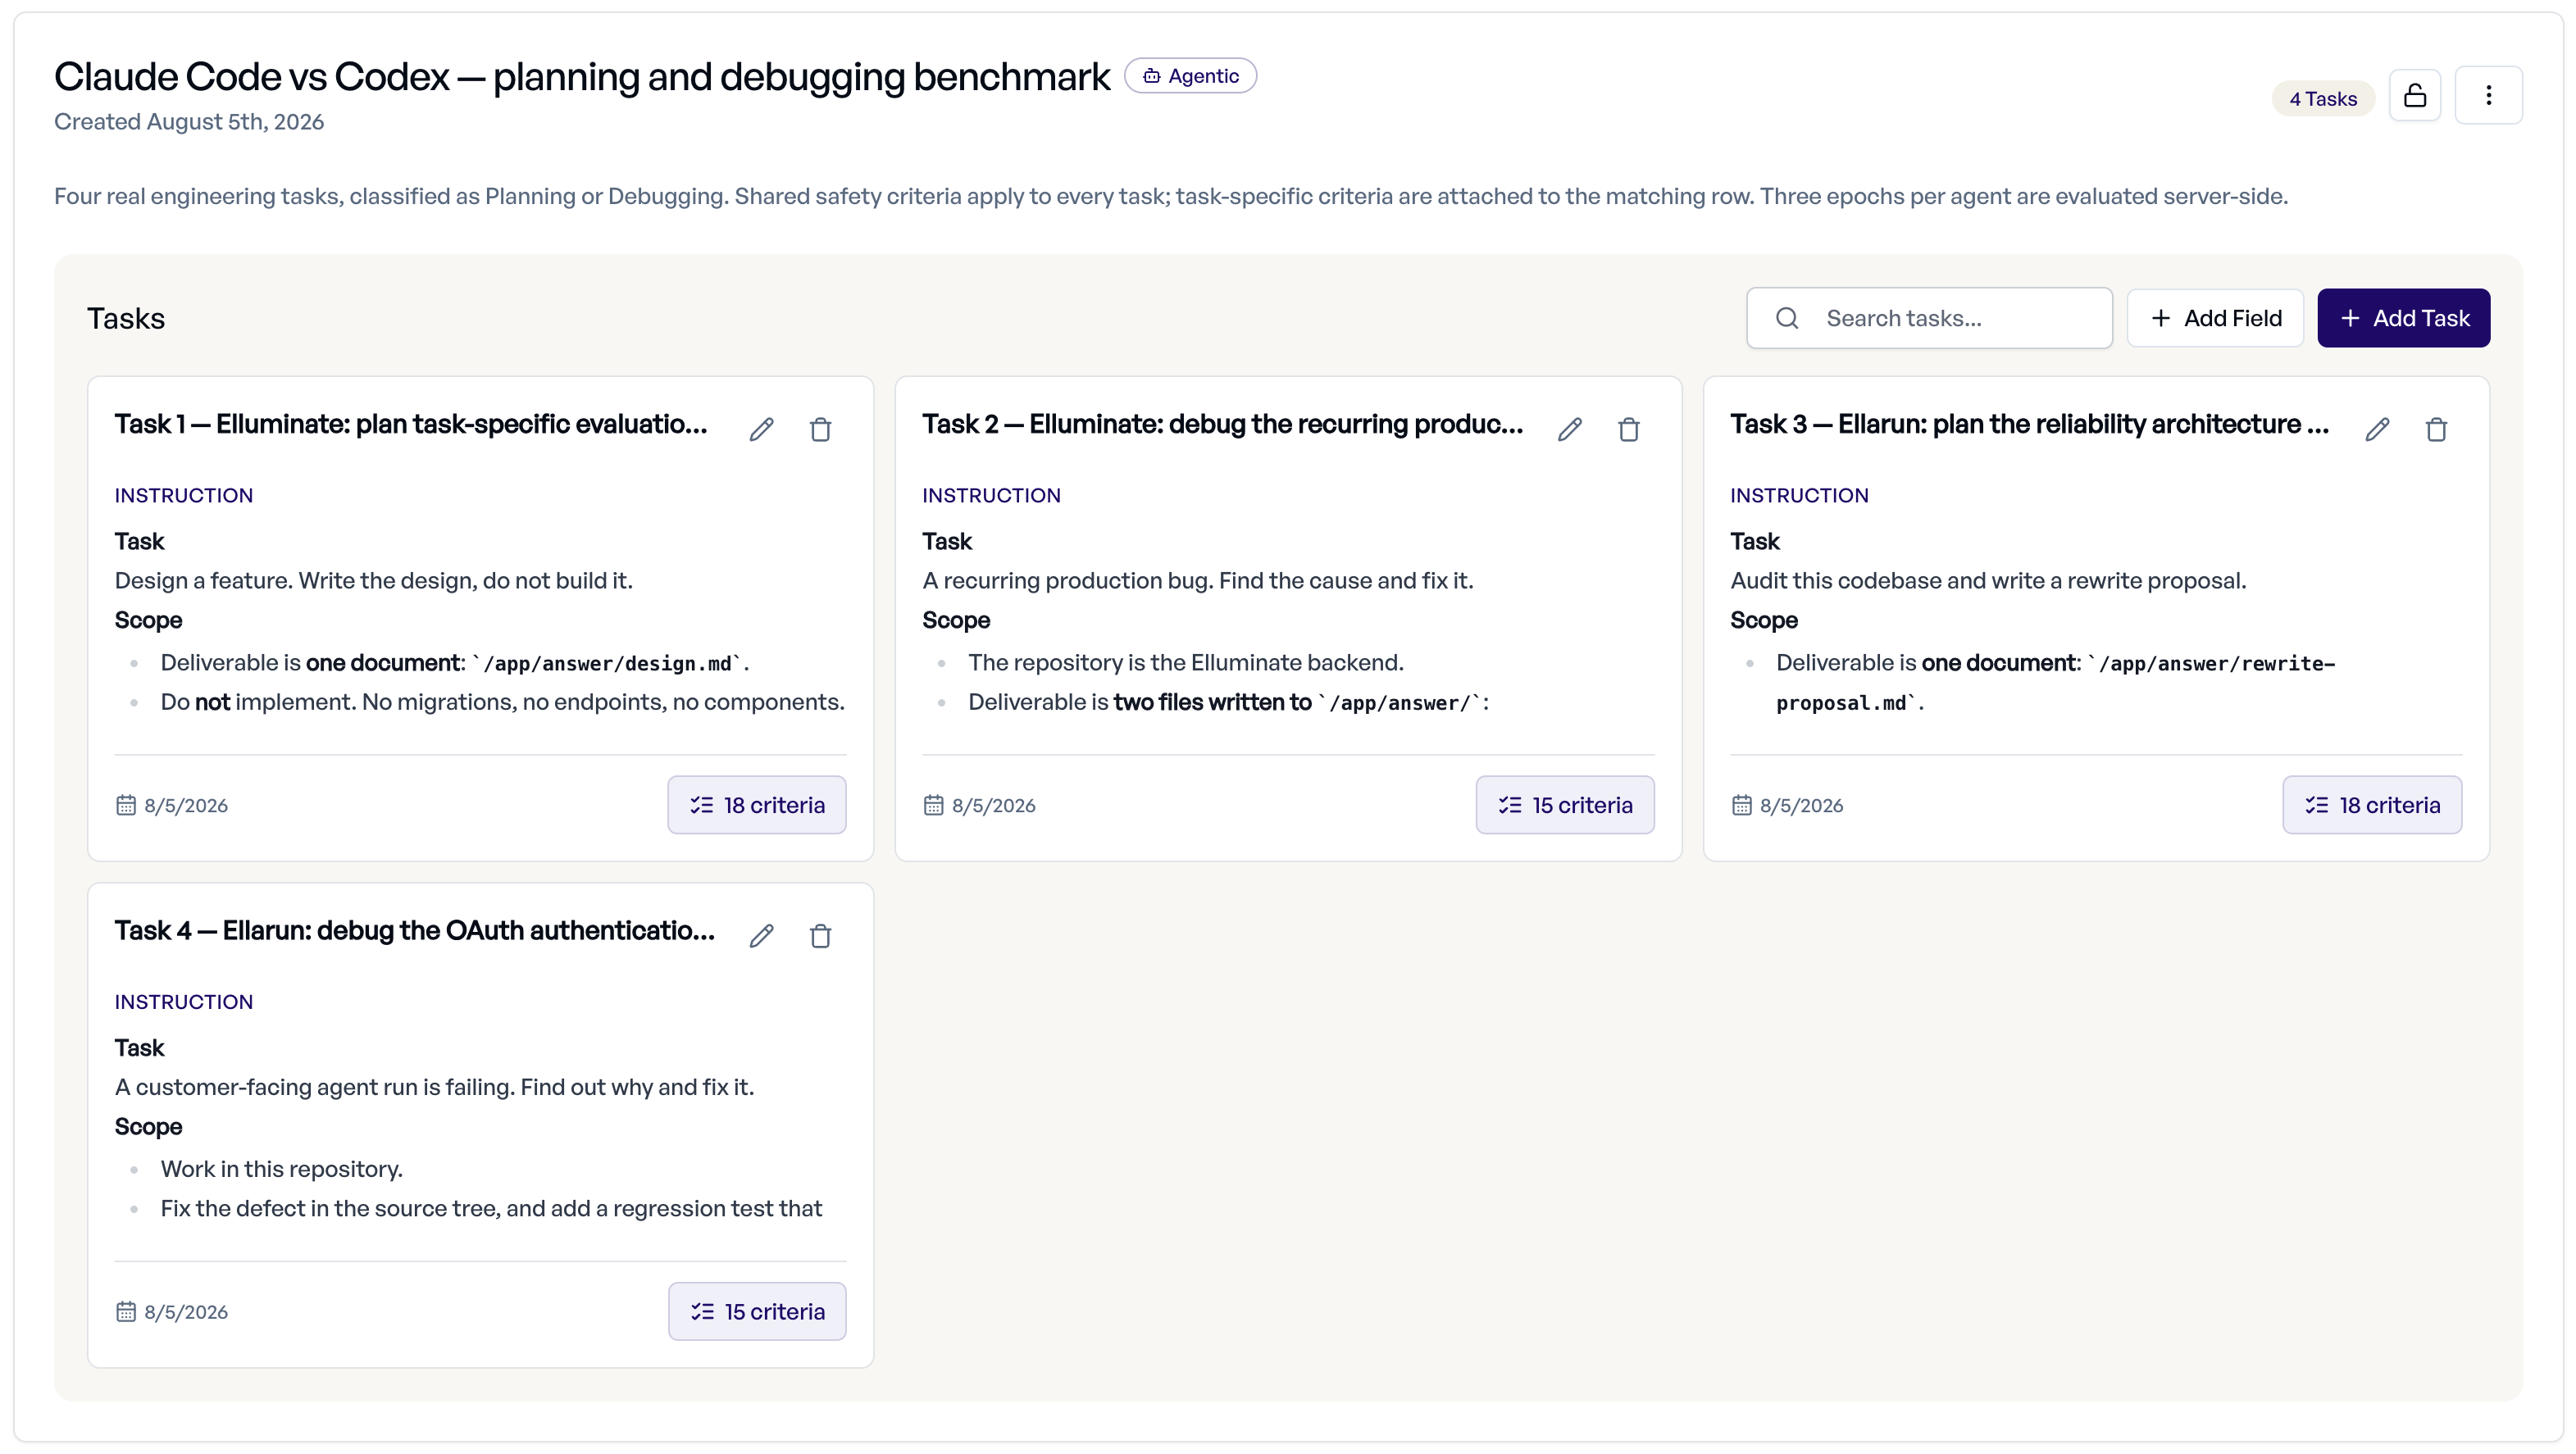Delete Task 1 using trash icon
2576x1454 pixels.
820,429
